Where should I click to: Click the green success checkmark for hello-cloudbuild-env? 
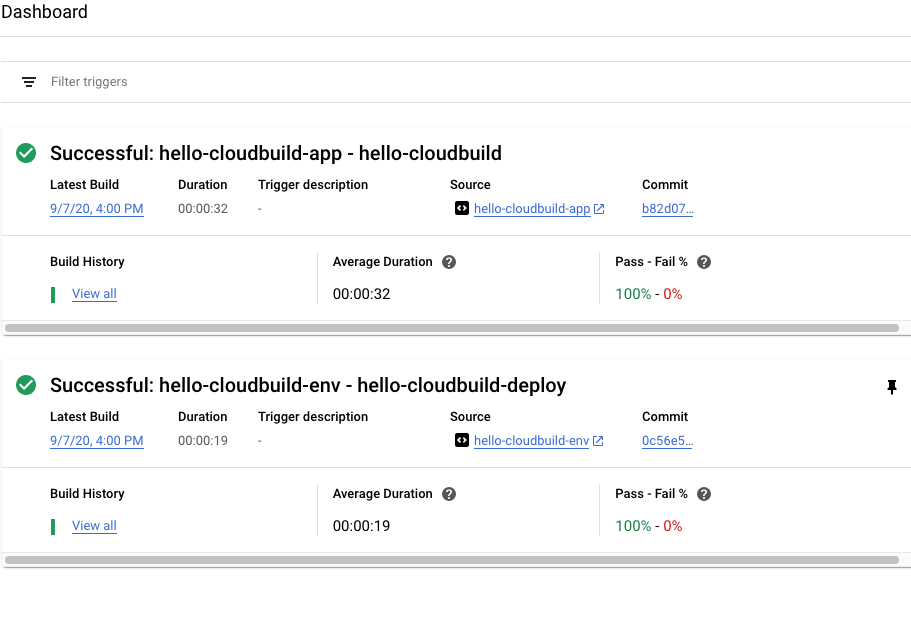(26, 385)
